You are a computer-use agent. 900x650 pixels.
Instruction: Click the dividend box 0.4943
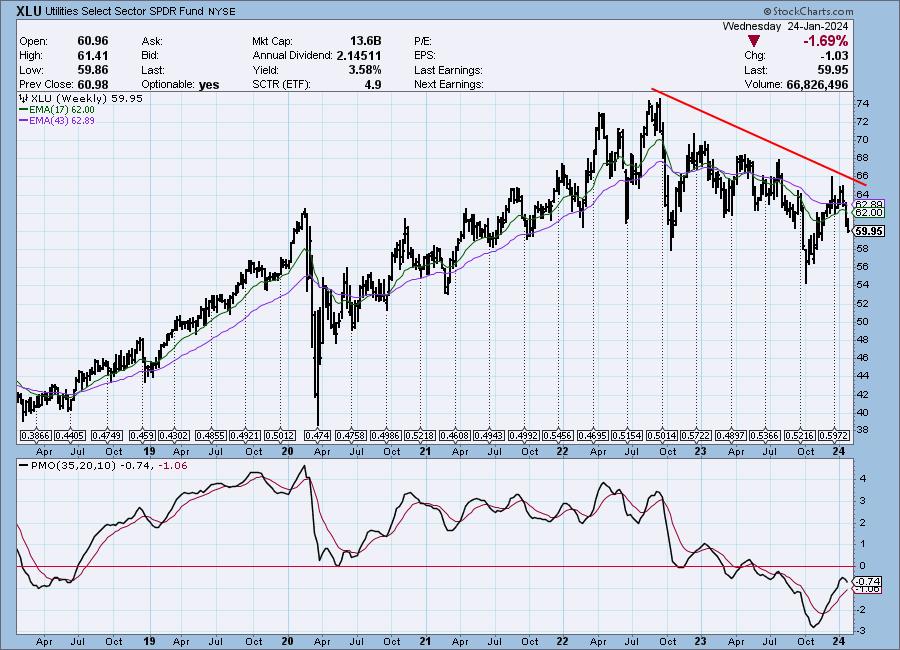tap(490, 436)
